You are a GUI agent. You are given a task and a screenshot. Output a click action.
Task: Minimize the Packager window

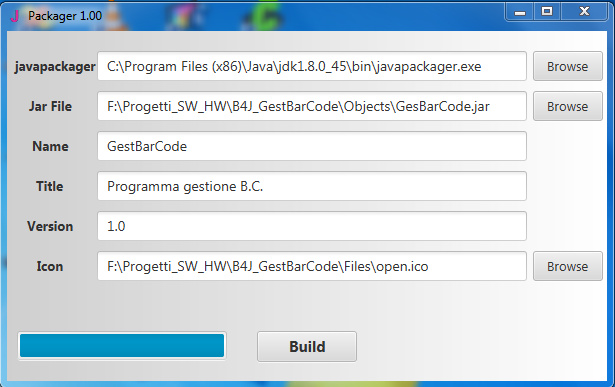[x=519, y=12]
